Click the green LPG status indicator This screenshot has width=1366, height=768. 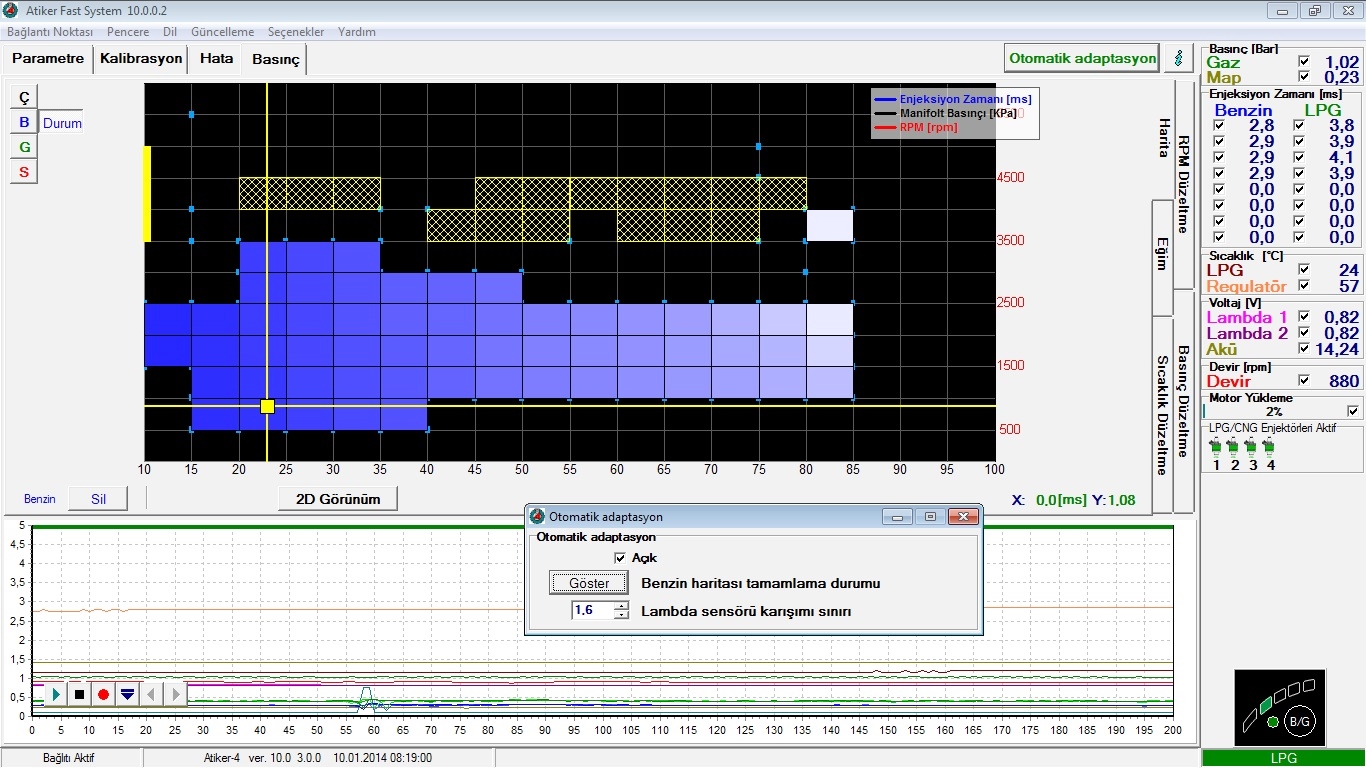1283,759
